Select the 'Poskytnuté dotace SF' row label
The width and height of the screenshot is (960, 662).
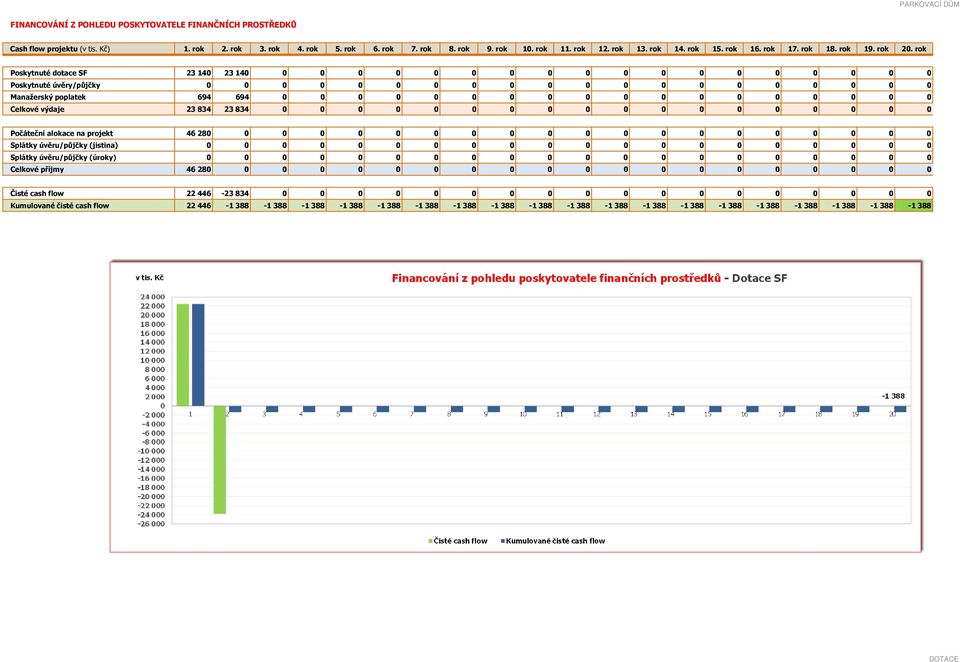pos(48,73)
